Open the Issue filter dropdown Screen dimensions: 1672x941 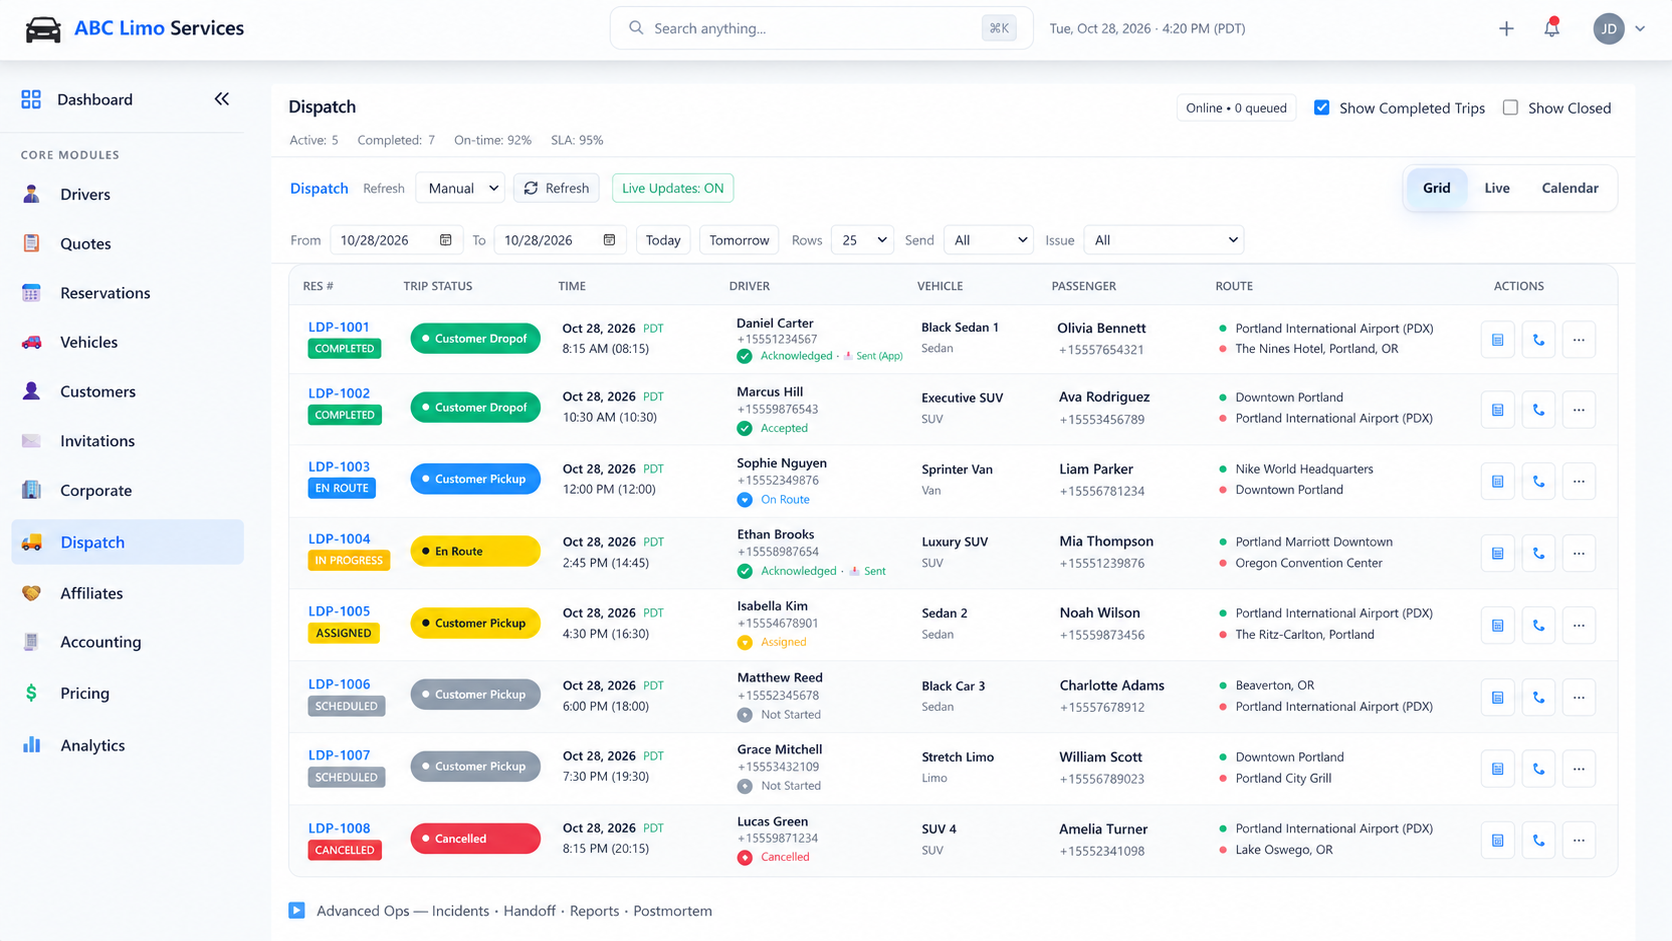[x=1164, y=240]
